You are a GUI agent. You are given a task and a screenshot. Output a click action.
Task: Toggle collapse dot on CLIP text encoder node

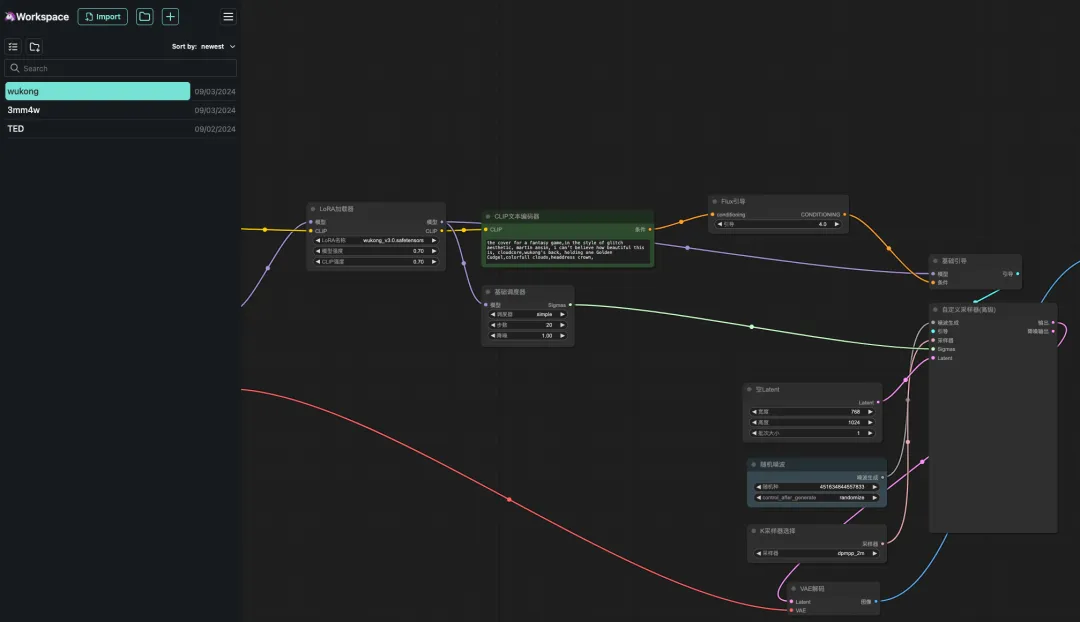[x=488, y=216]
